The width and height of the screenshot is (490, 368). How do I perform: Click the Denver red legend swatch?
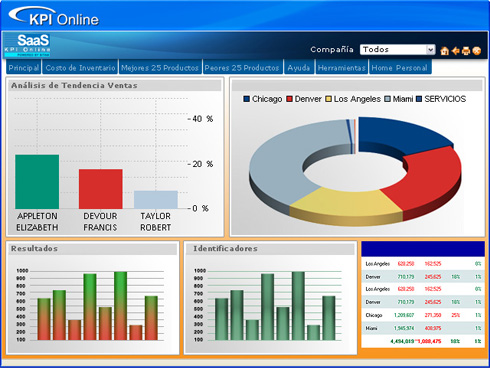[290, 99]
